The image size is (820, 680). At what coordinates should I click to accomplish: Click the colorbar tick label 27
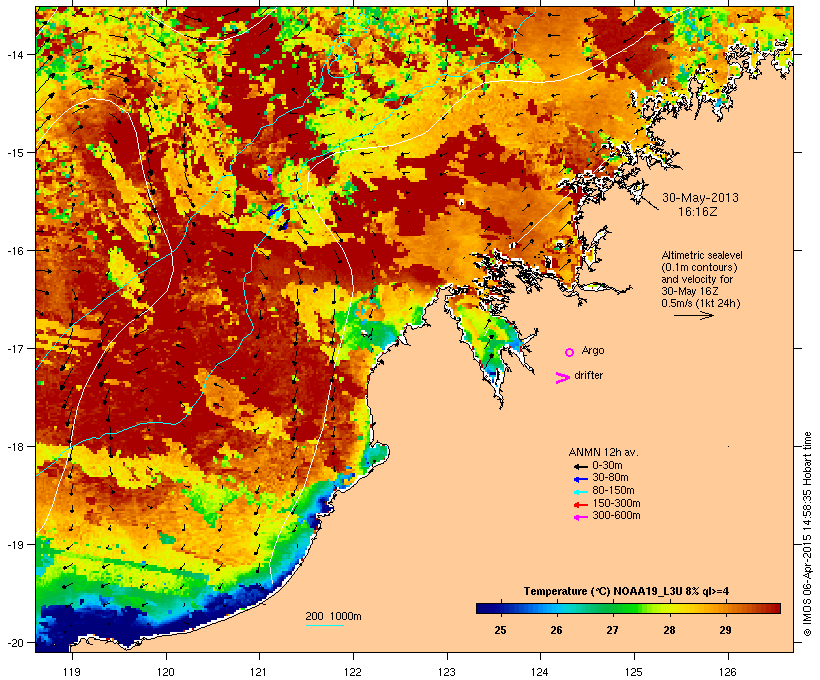tap(612, 630)
